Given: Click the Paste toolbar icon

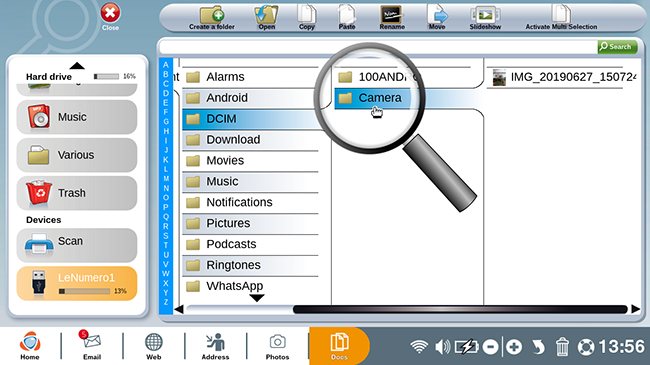Looking at the screenshot, I should [x=347, y=18].
